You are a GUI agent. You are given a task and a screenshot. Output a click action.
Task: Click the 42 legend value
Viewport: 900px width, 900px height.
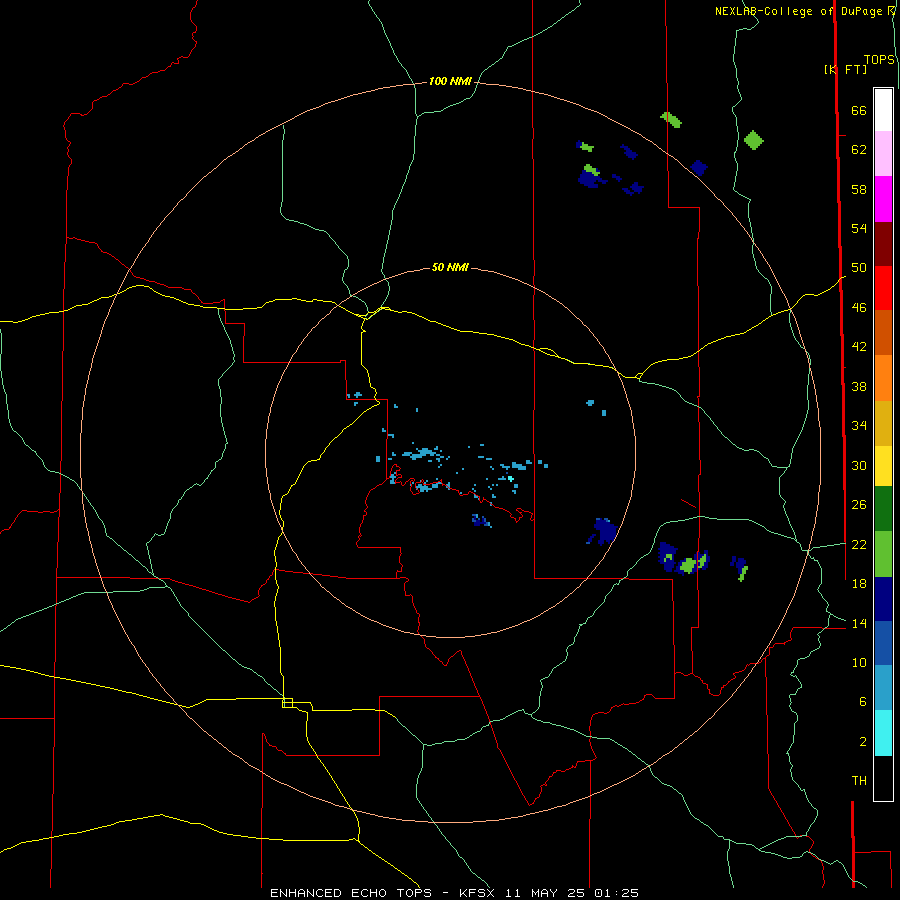point(859,346)
